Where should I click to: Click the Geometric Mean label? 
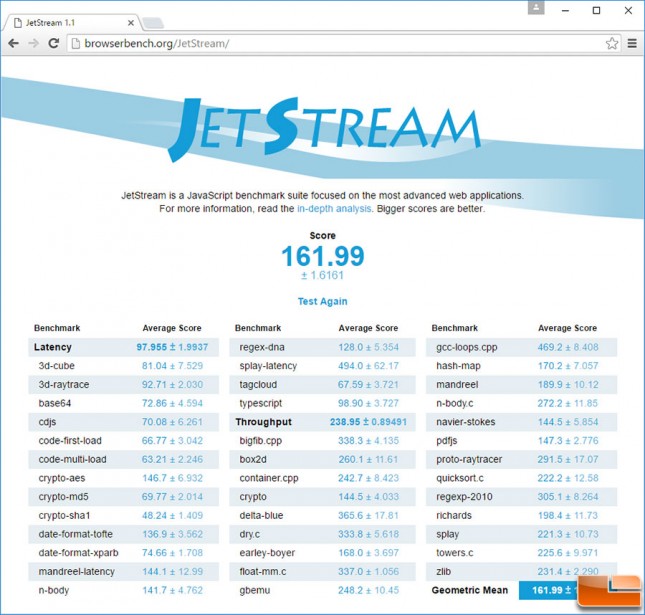tap(470, 590)
